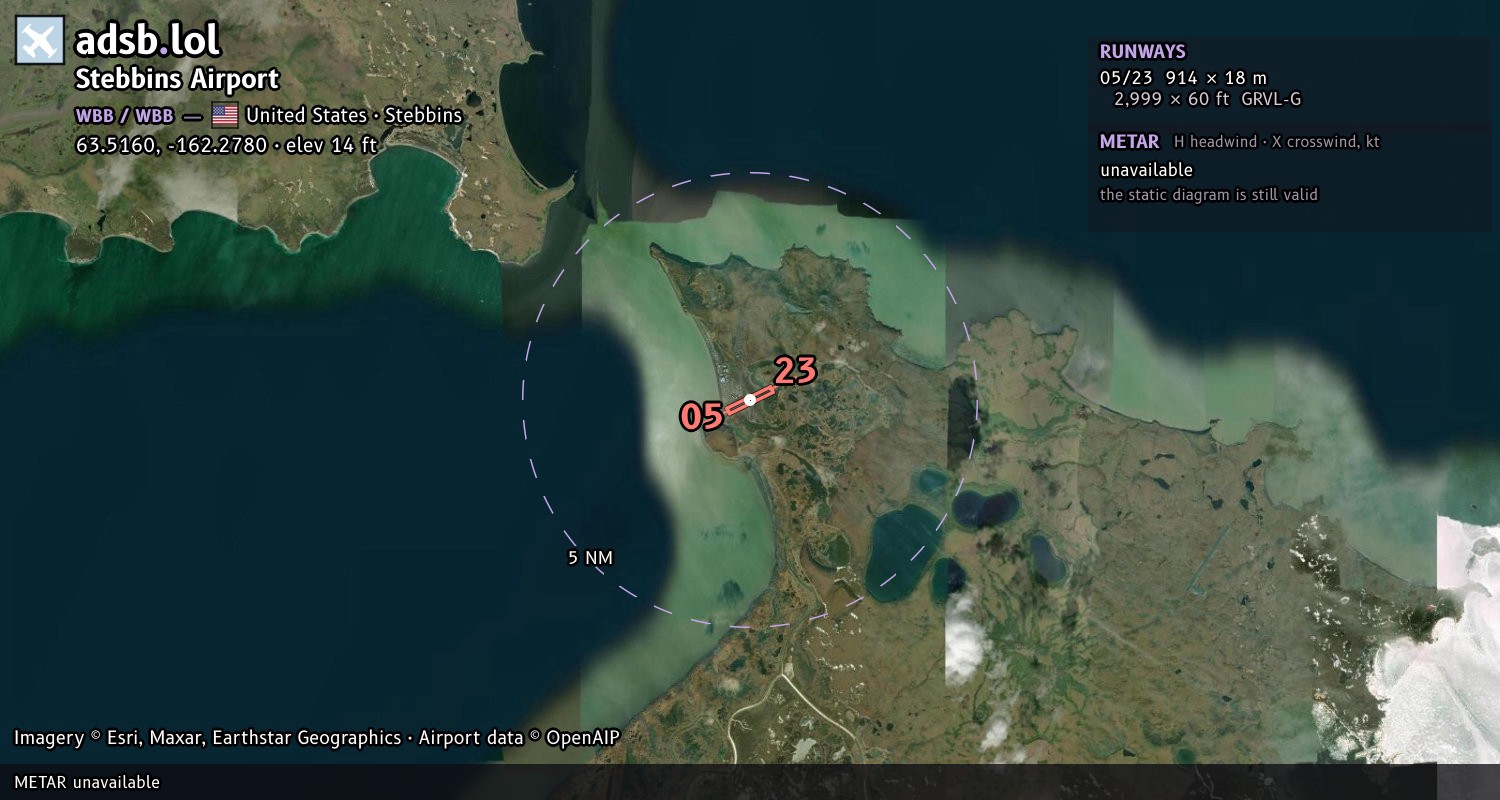The height and width of the screenshot is (800, 1500).
Task: Click the pink runway strip on the map
Action: click(750, 400)
